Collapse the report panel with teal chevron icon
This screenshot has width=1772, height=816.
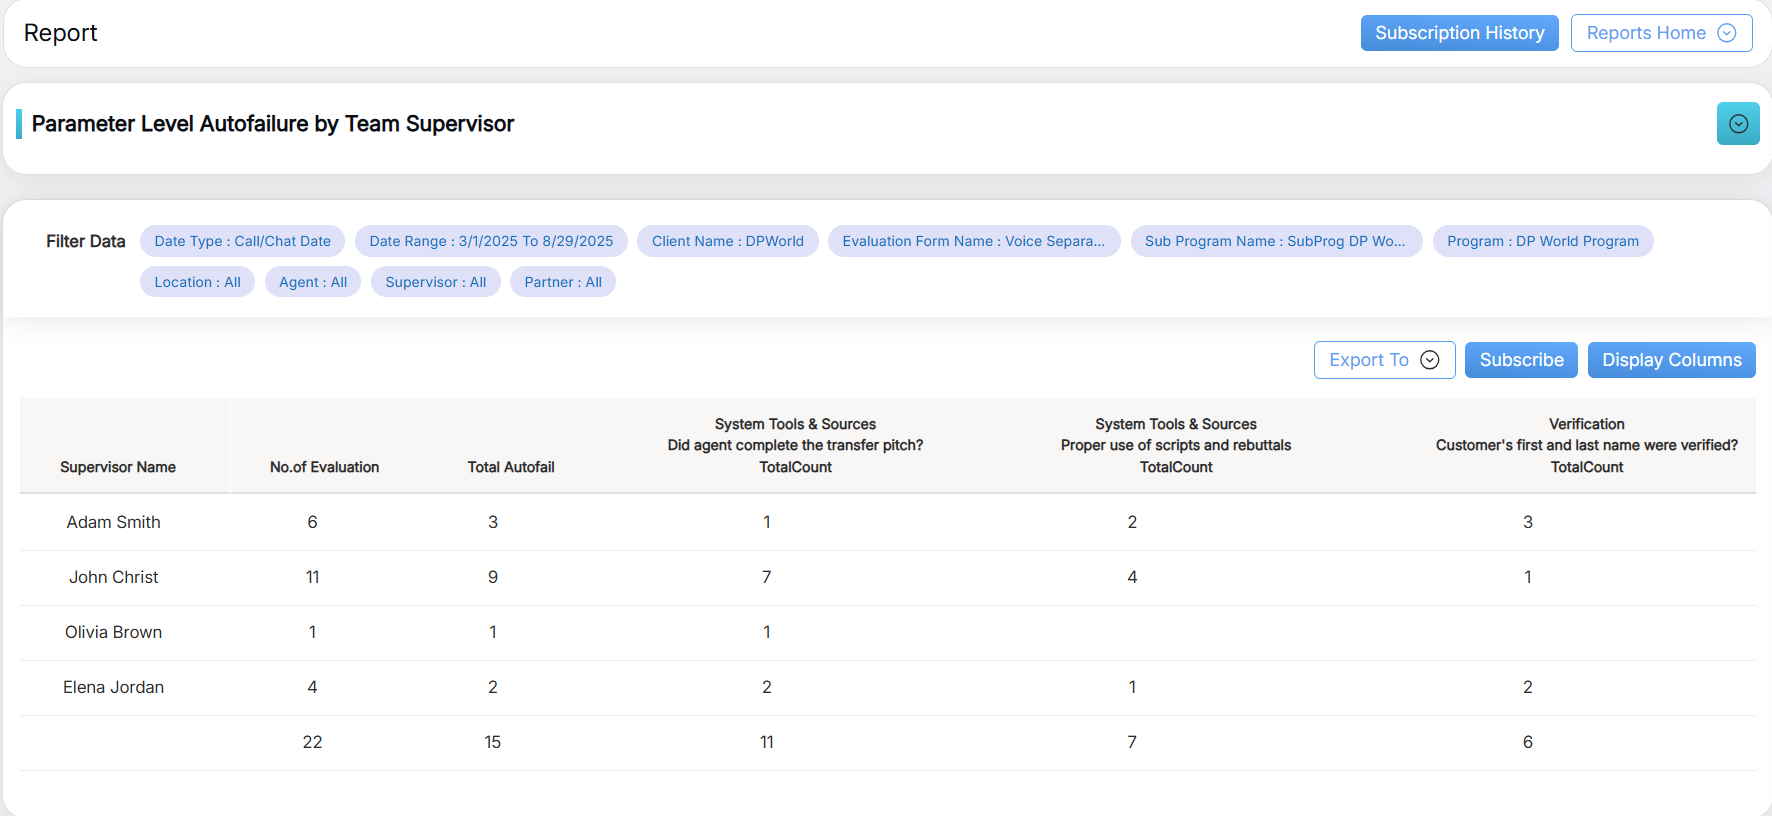pyautogui.click(x=1738, y=124)
